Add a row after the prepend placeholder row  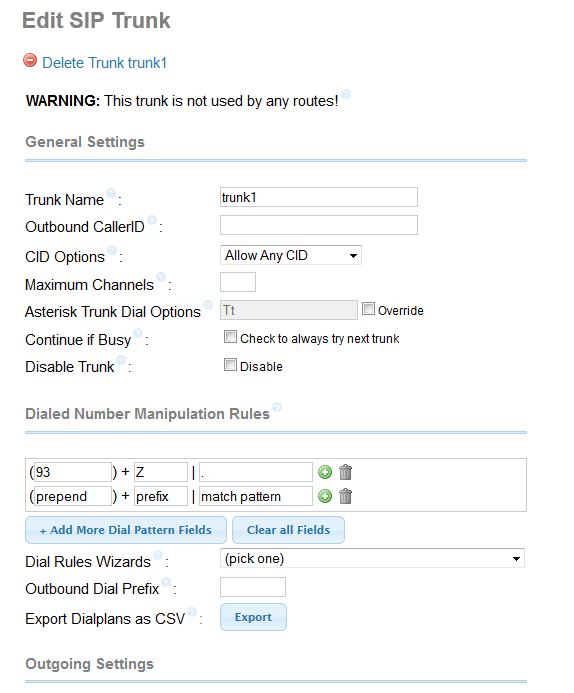325,496
